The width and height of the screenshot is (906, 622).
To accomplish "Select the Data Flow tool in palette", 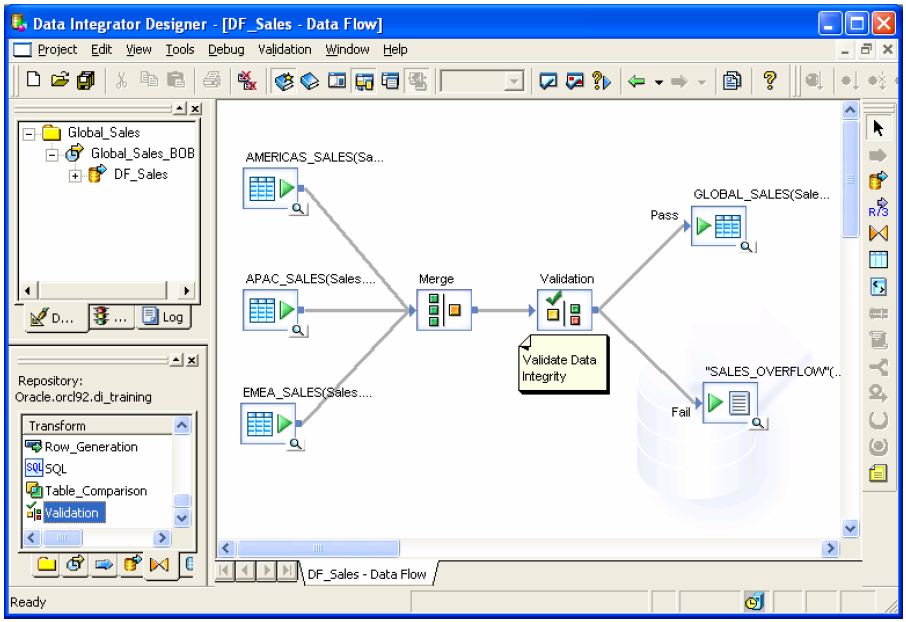I will (878, 180).
